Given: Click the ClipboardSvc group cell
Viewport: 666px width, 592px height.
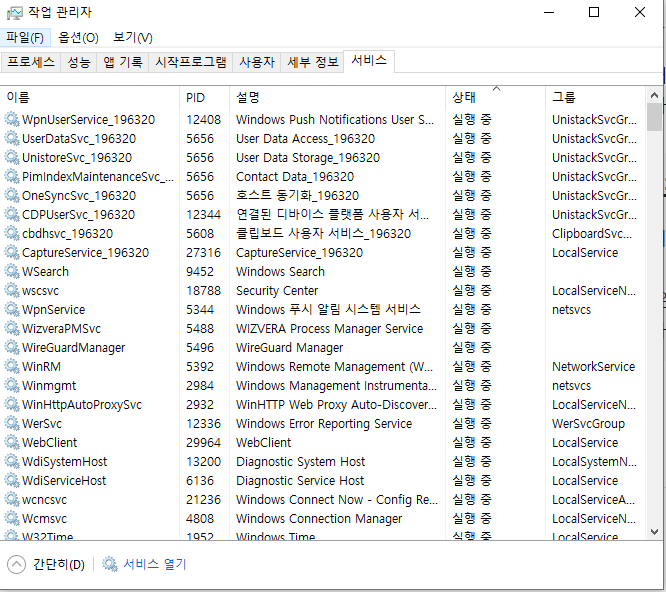Looking at the screenshot, I should click(x=592, y=234).
